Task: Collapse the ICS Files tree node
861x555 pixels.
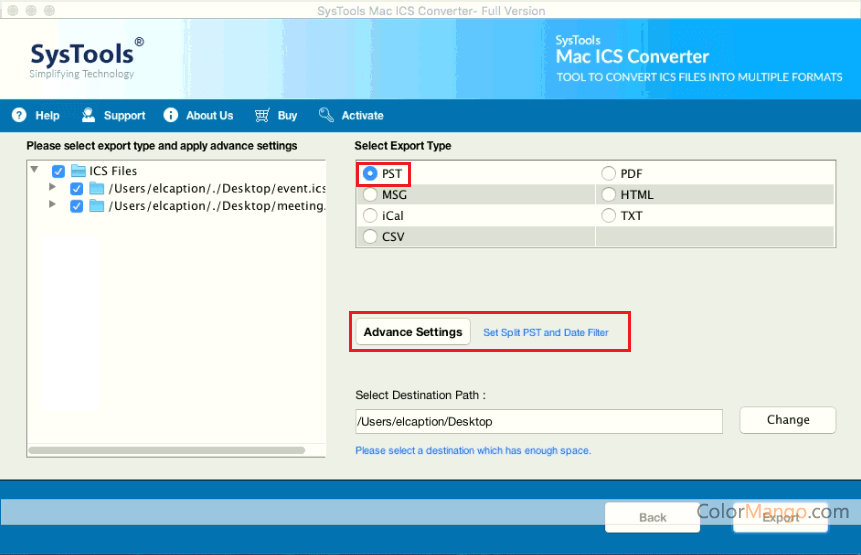Action: point(35,171)
